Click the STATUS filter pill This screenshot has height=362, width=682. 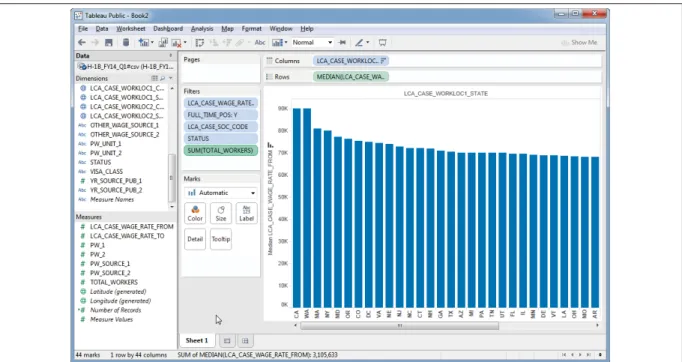221,138
